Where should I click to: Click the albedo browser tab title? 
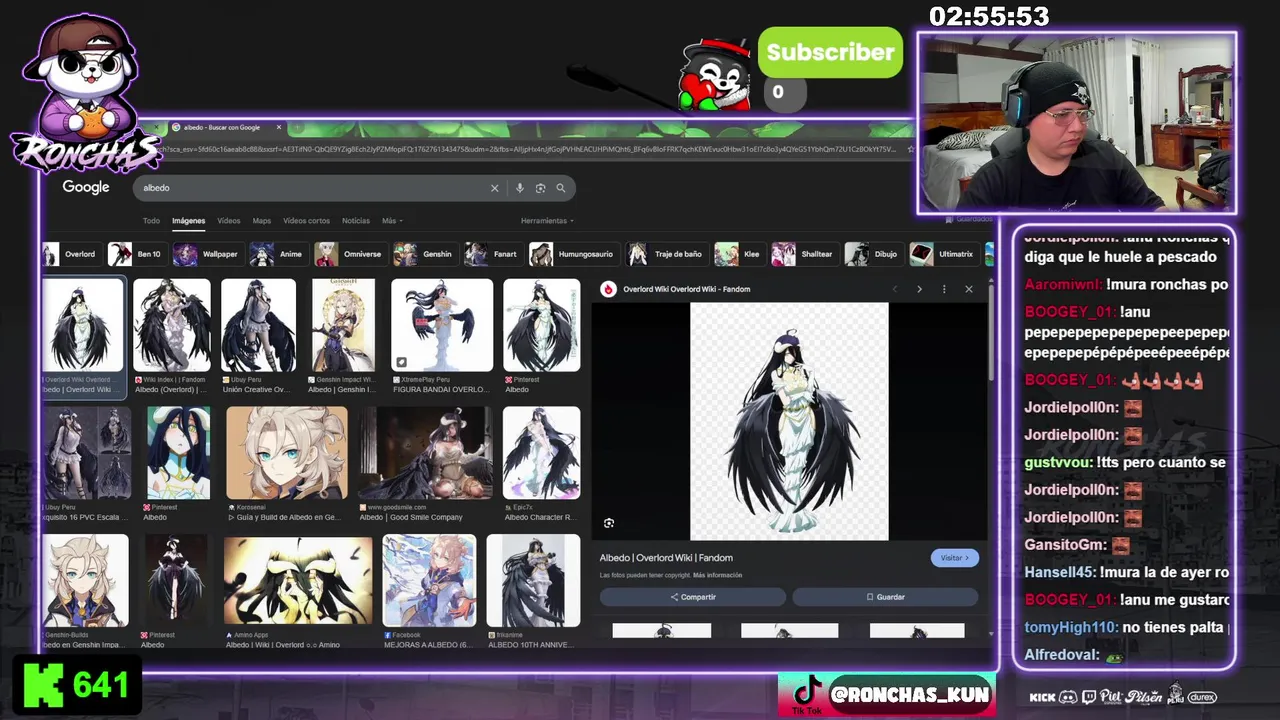tap(222, 127)
